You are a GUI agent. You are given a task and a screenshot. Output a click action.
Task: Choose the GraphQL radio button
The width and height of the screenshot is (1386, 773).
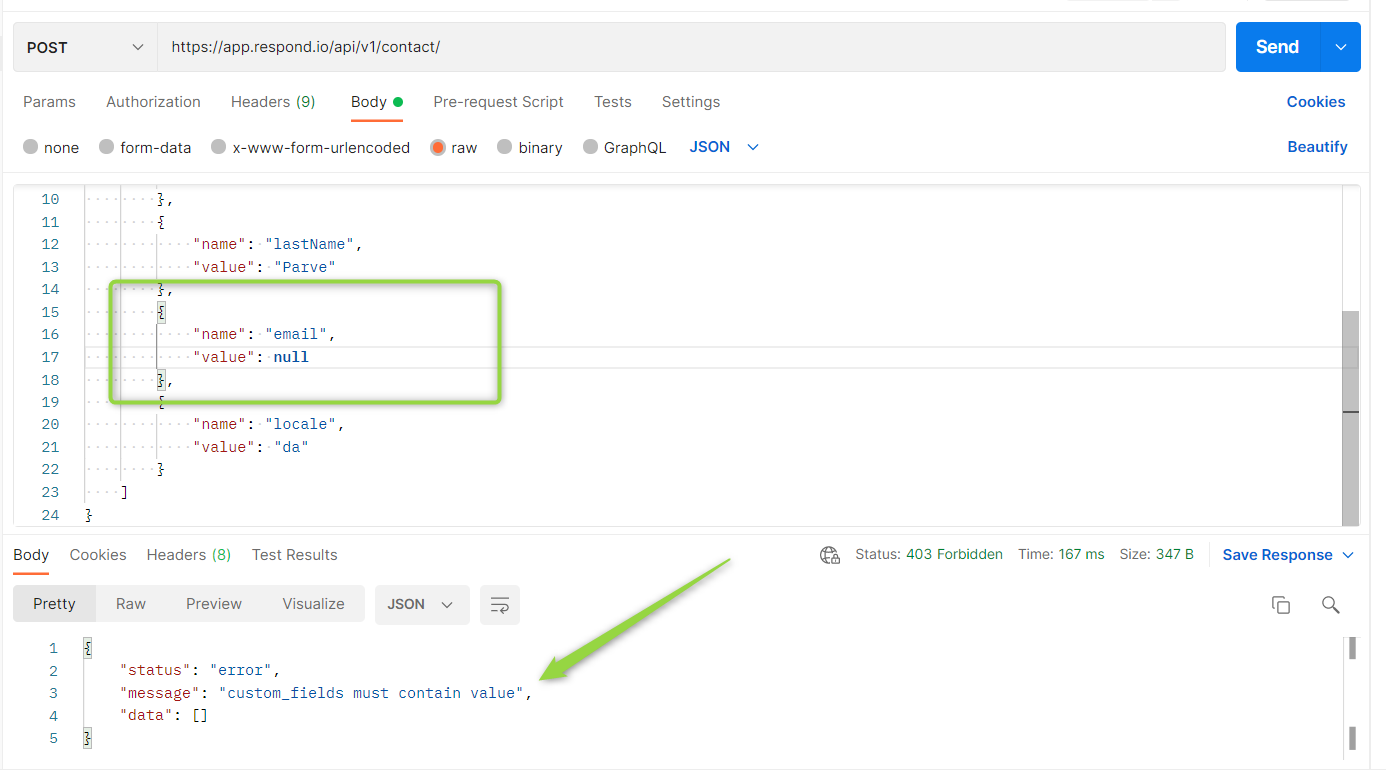tap(591, 147)
